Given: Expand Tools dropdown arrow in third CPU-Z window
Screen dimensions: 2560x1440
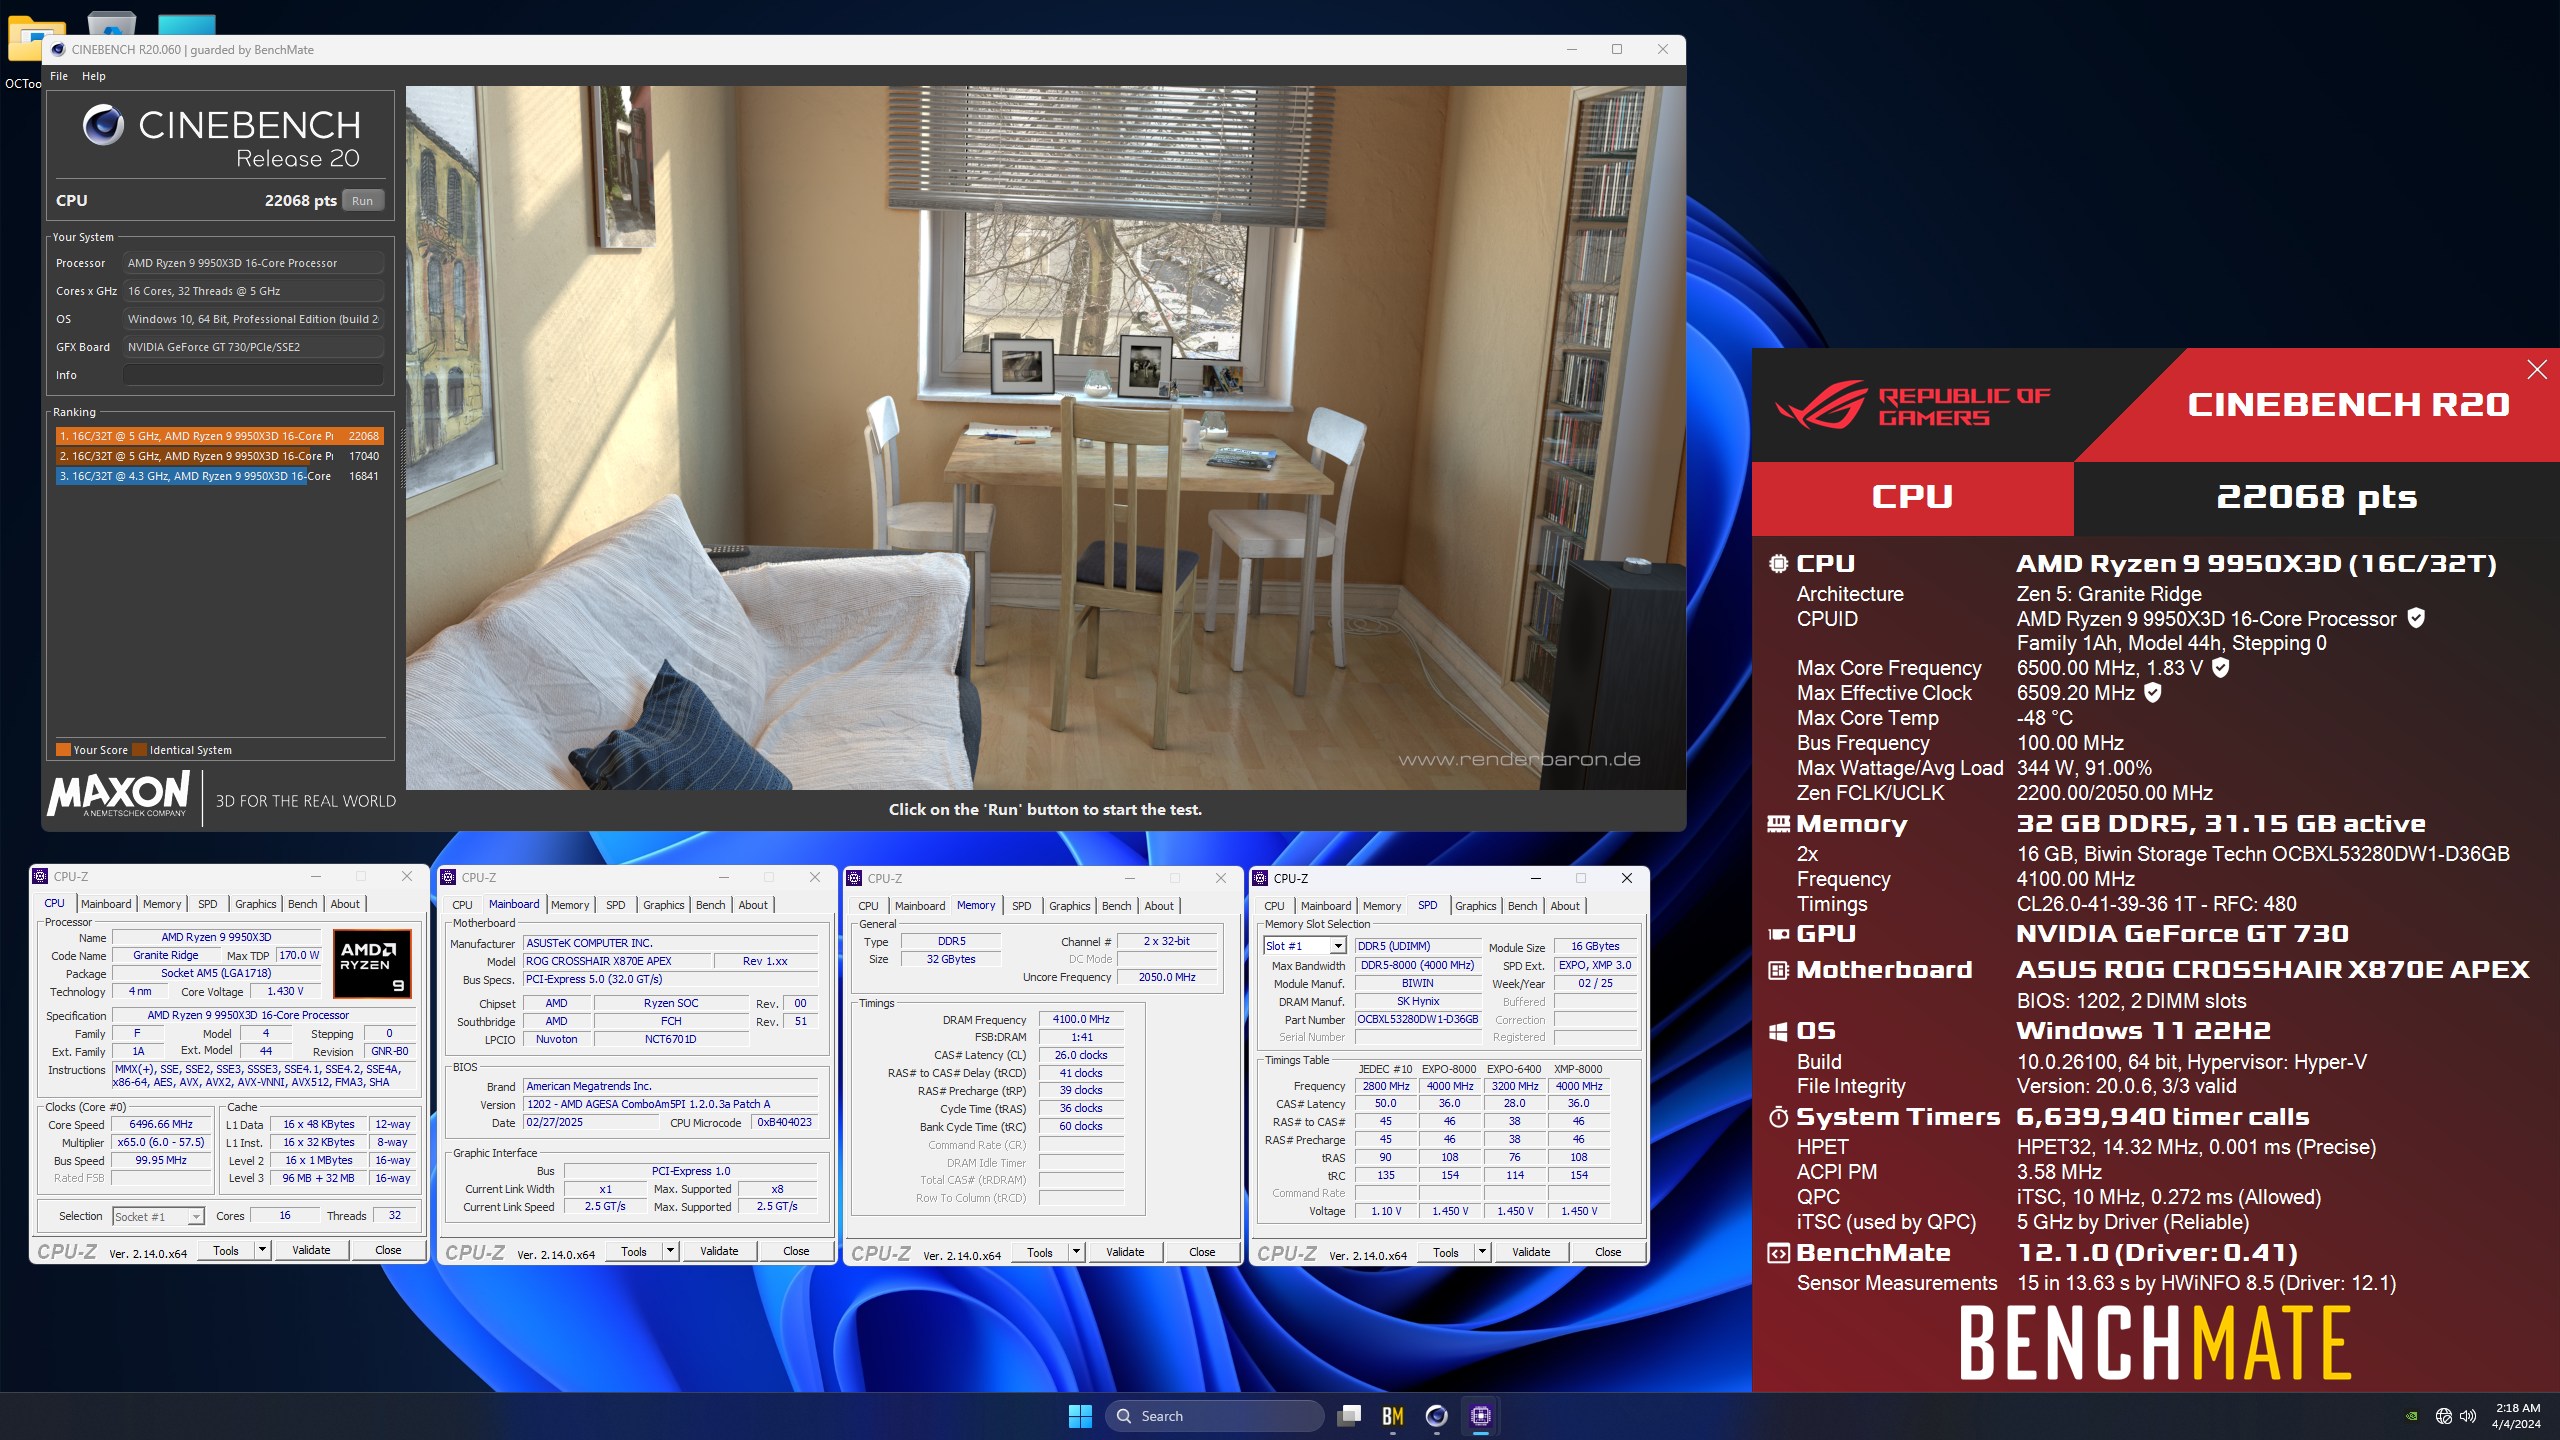Looking at the screenshot, I should click(1076, 1252).
